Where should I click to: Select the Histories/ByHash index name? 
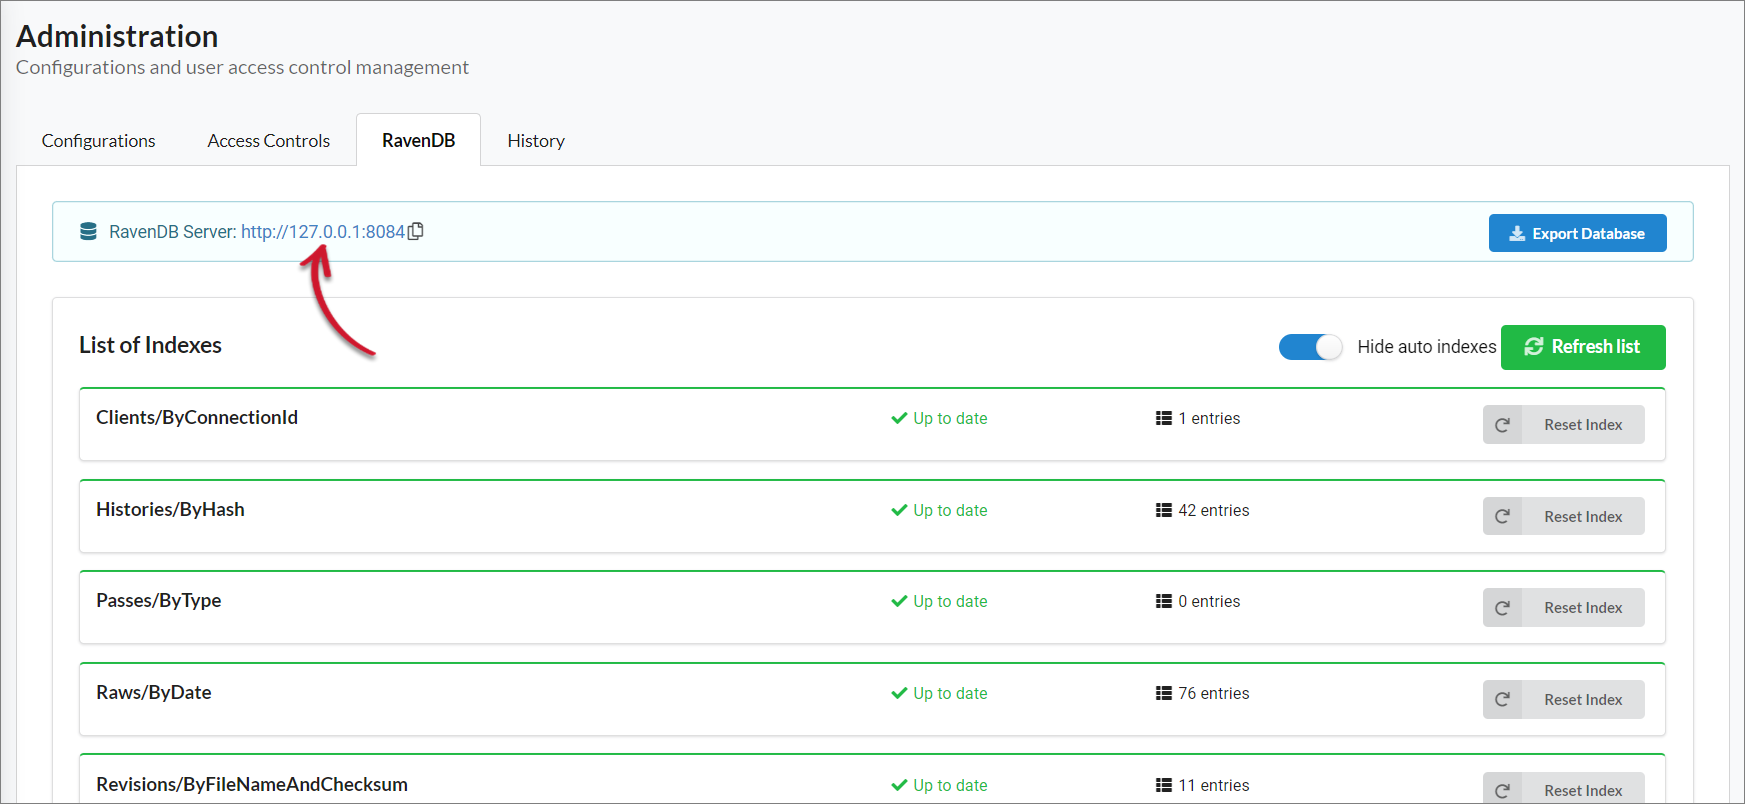pos(170,510)
